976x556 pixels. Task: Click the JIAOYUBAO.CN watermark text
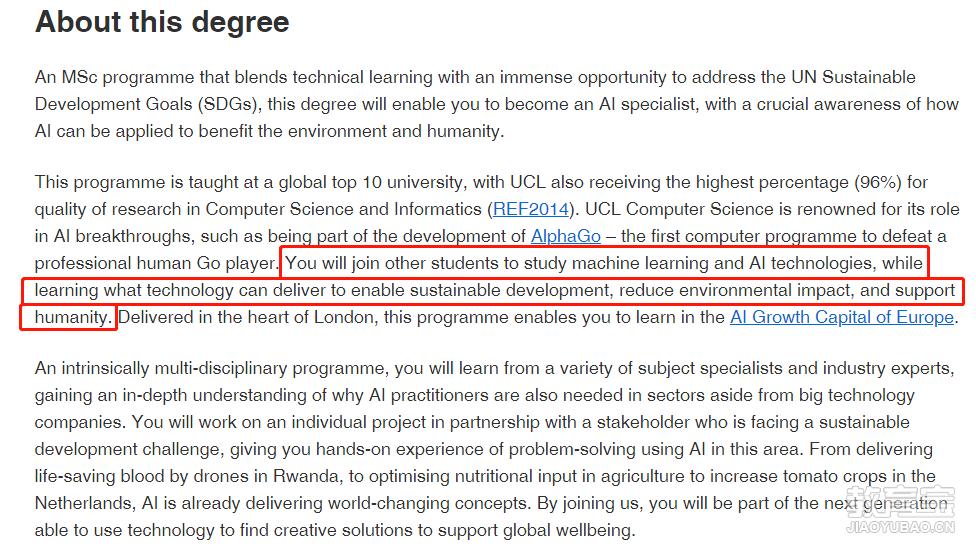pyautogui.click(x=901, y=527)
